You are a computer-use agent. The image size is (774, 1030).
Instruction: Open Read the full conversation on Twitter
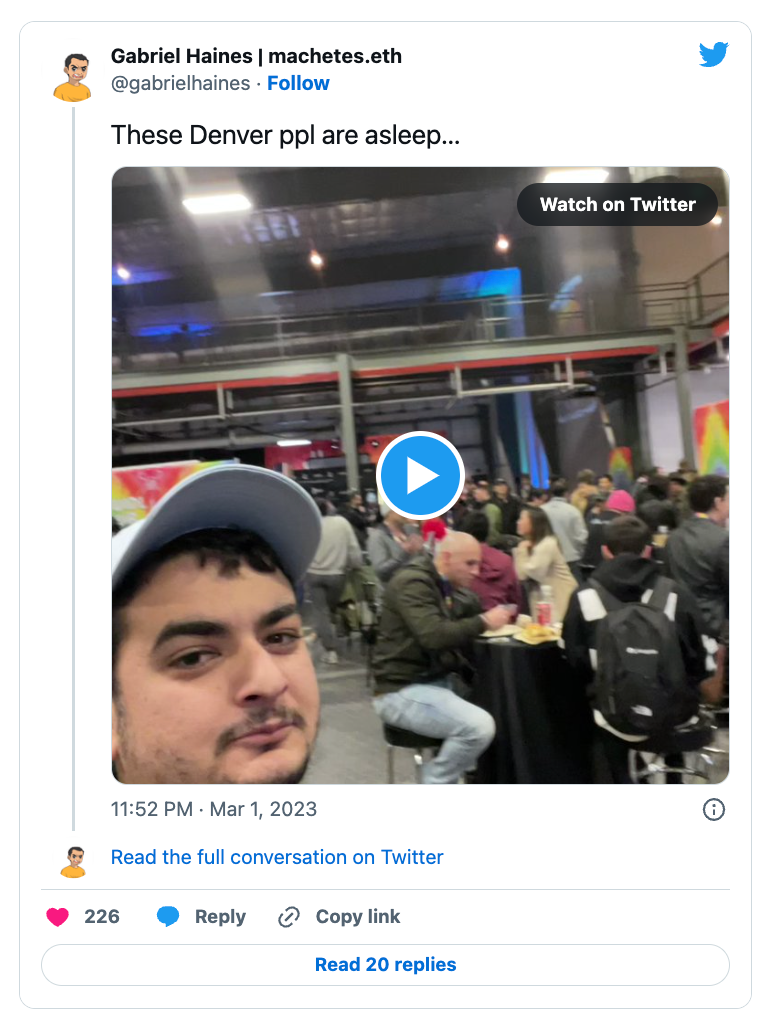click(x=277, y=857)
